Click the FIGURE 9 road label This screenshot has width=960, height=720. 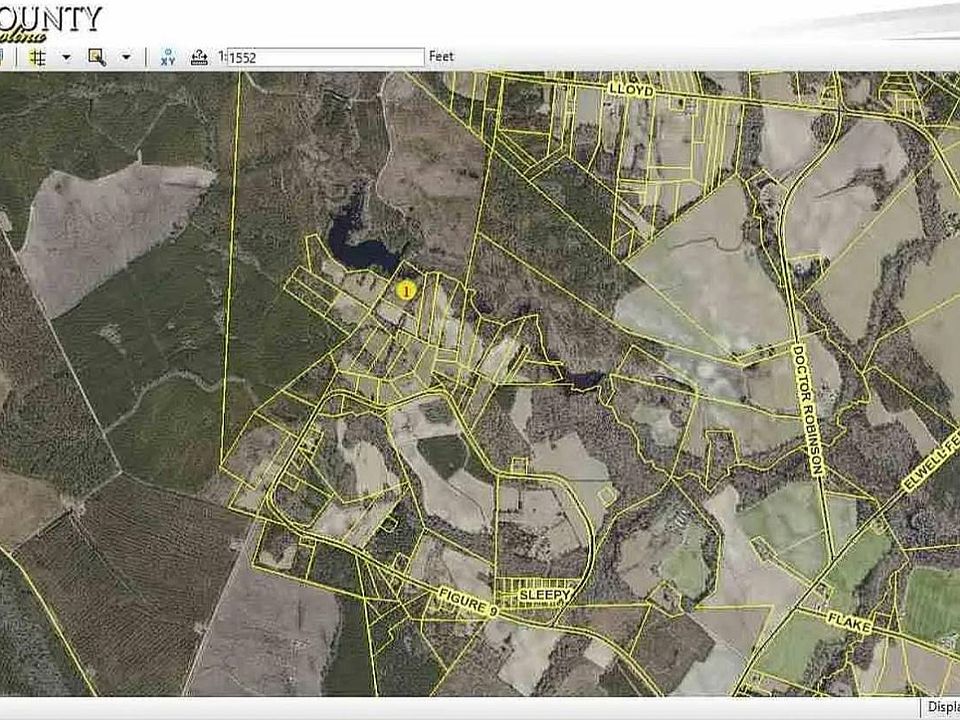tap(468, 602)
